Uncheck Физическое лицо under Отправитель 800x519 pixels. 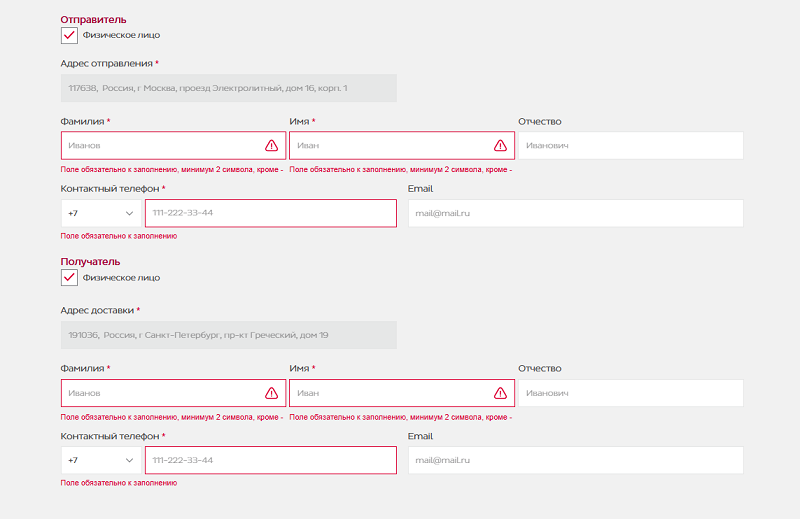69,35
